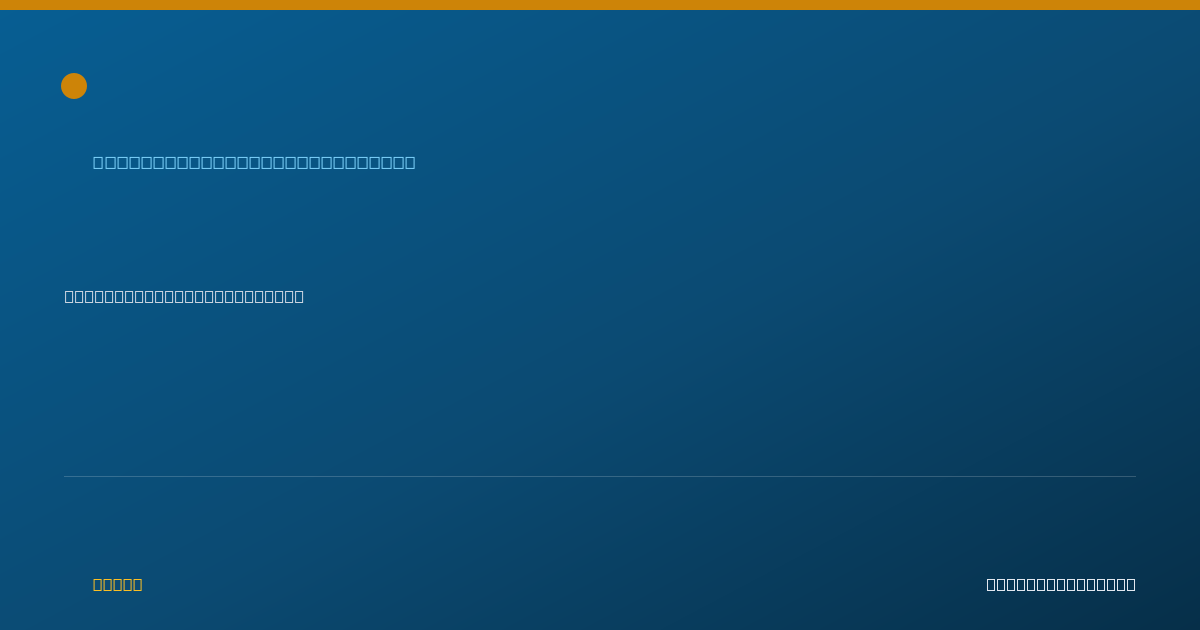Click last glyph box of light-blue subtitle
1200x630 pixels.
point(409,162)
